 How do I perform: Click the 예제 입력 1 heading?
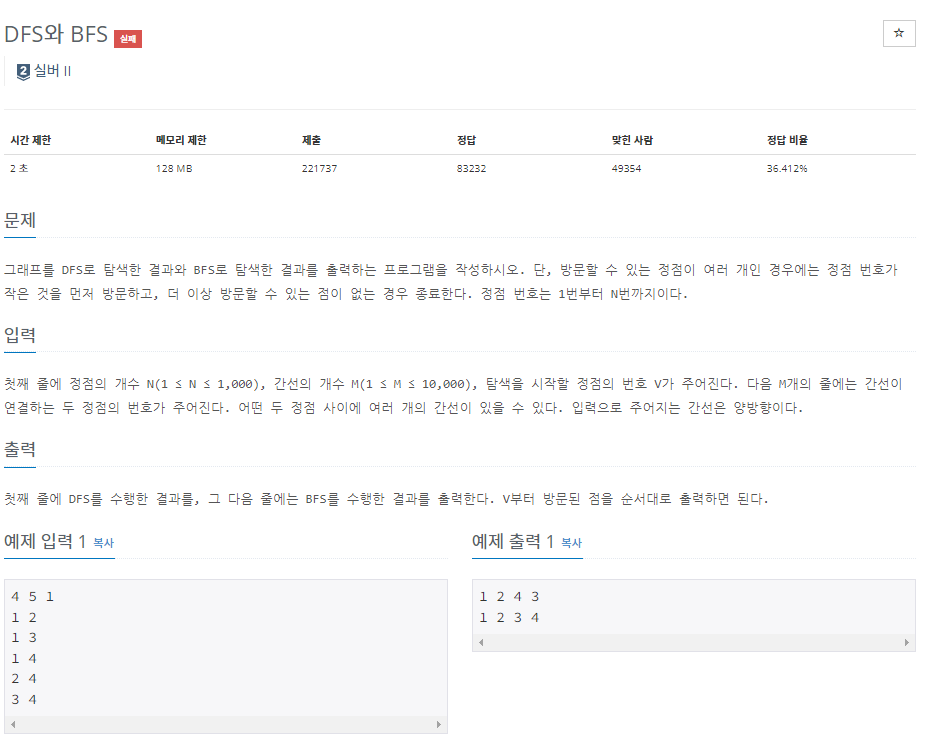click(45, 541)
